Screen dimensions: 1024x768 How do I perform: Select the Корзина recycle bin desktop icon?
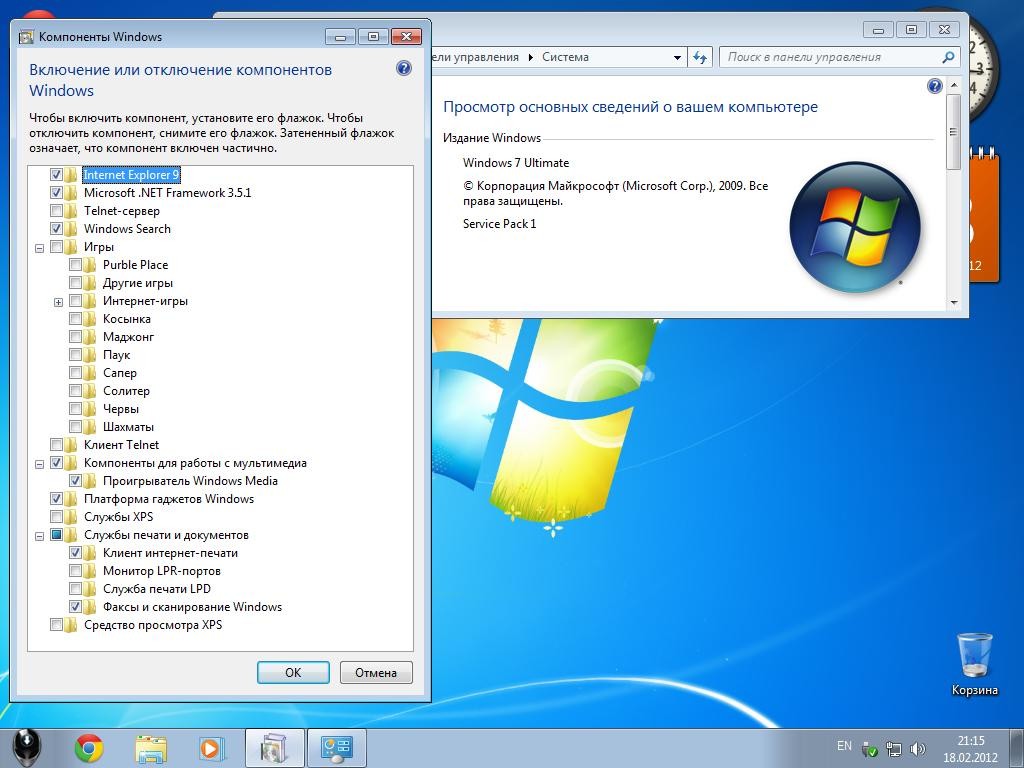[x=974, y=664]
